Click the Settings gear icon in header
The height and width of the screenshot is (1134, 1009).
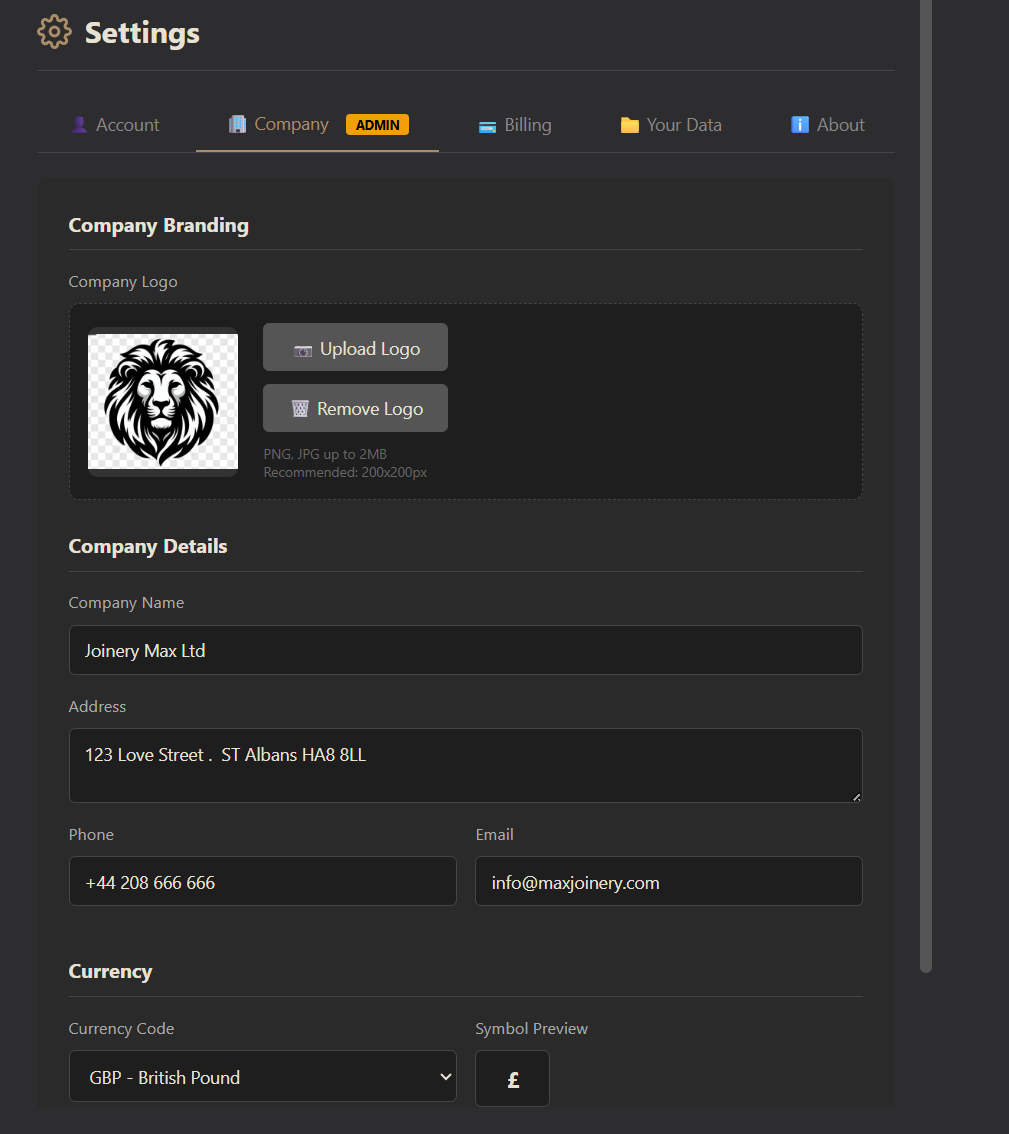(54, 32)
